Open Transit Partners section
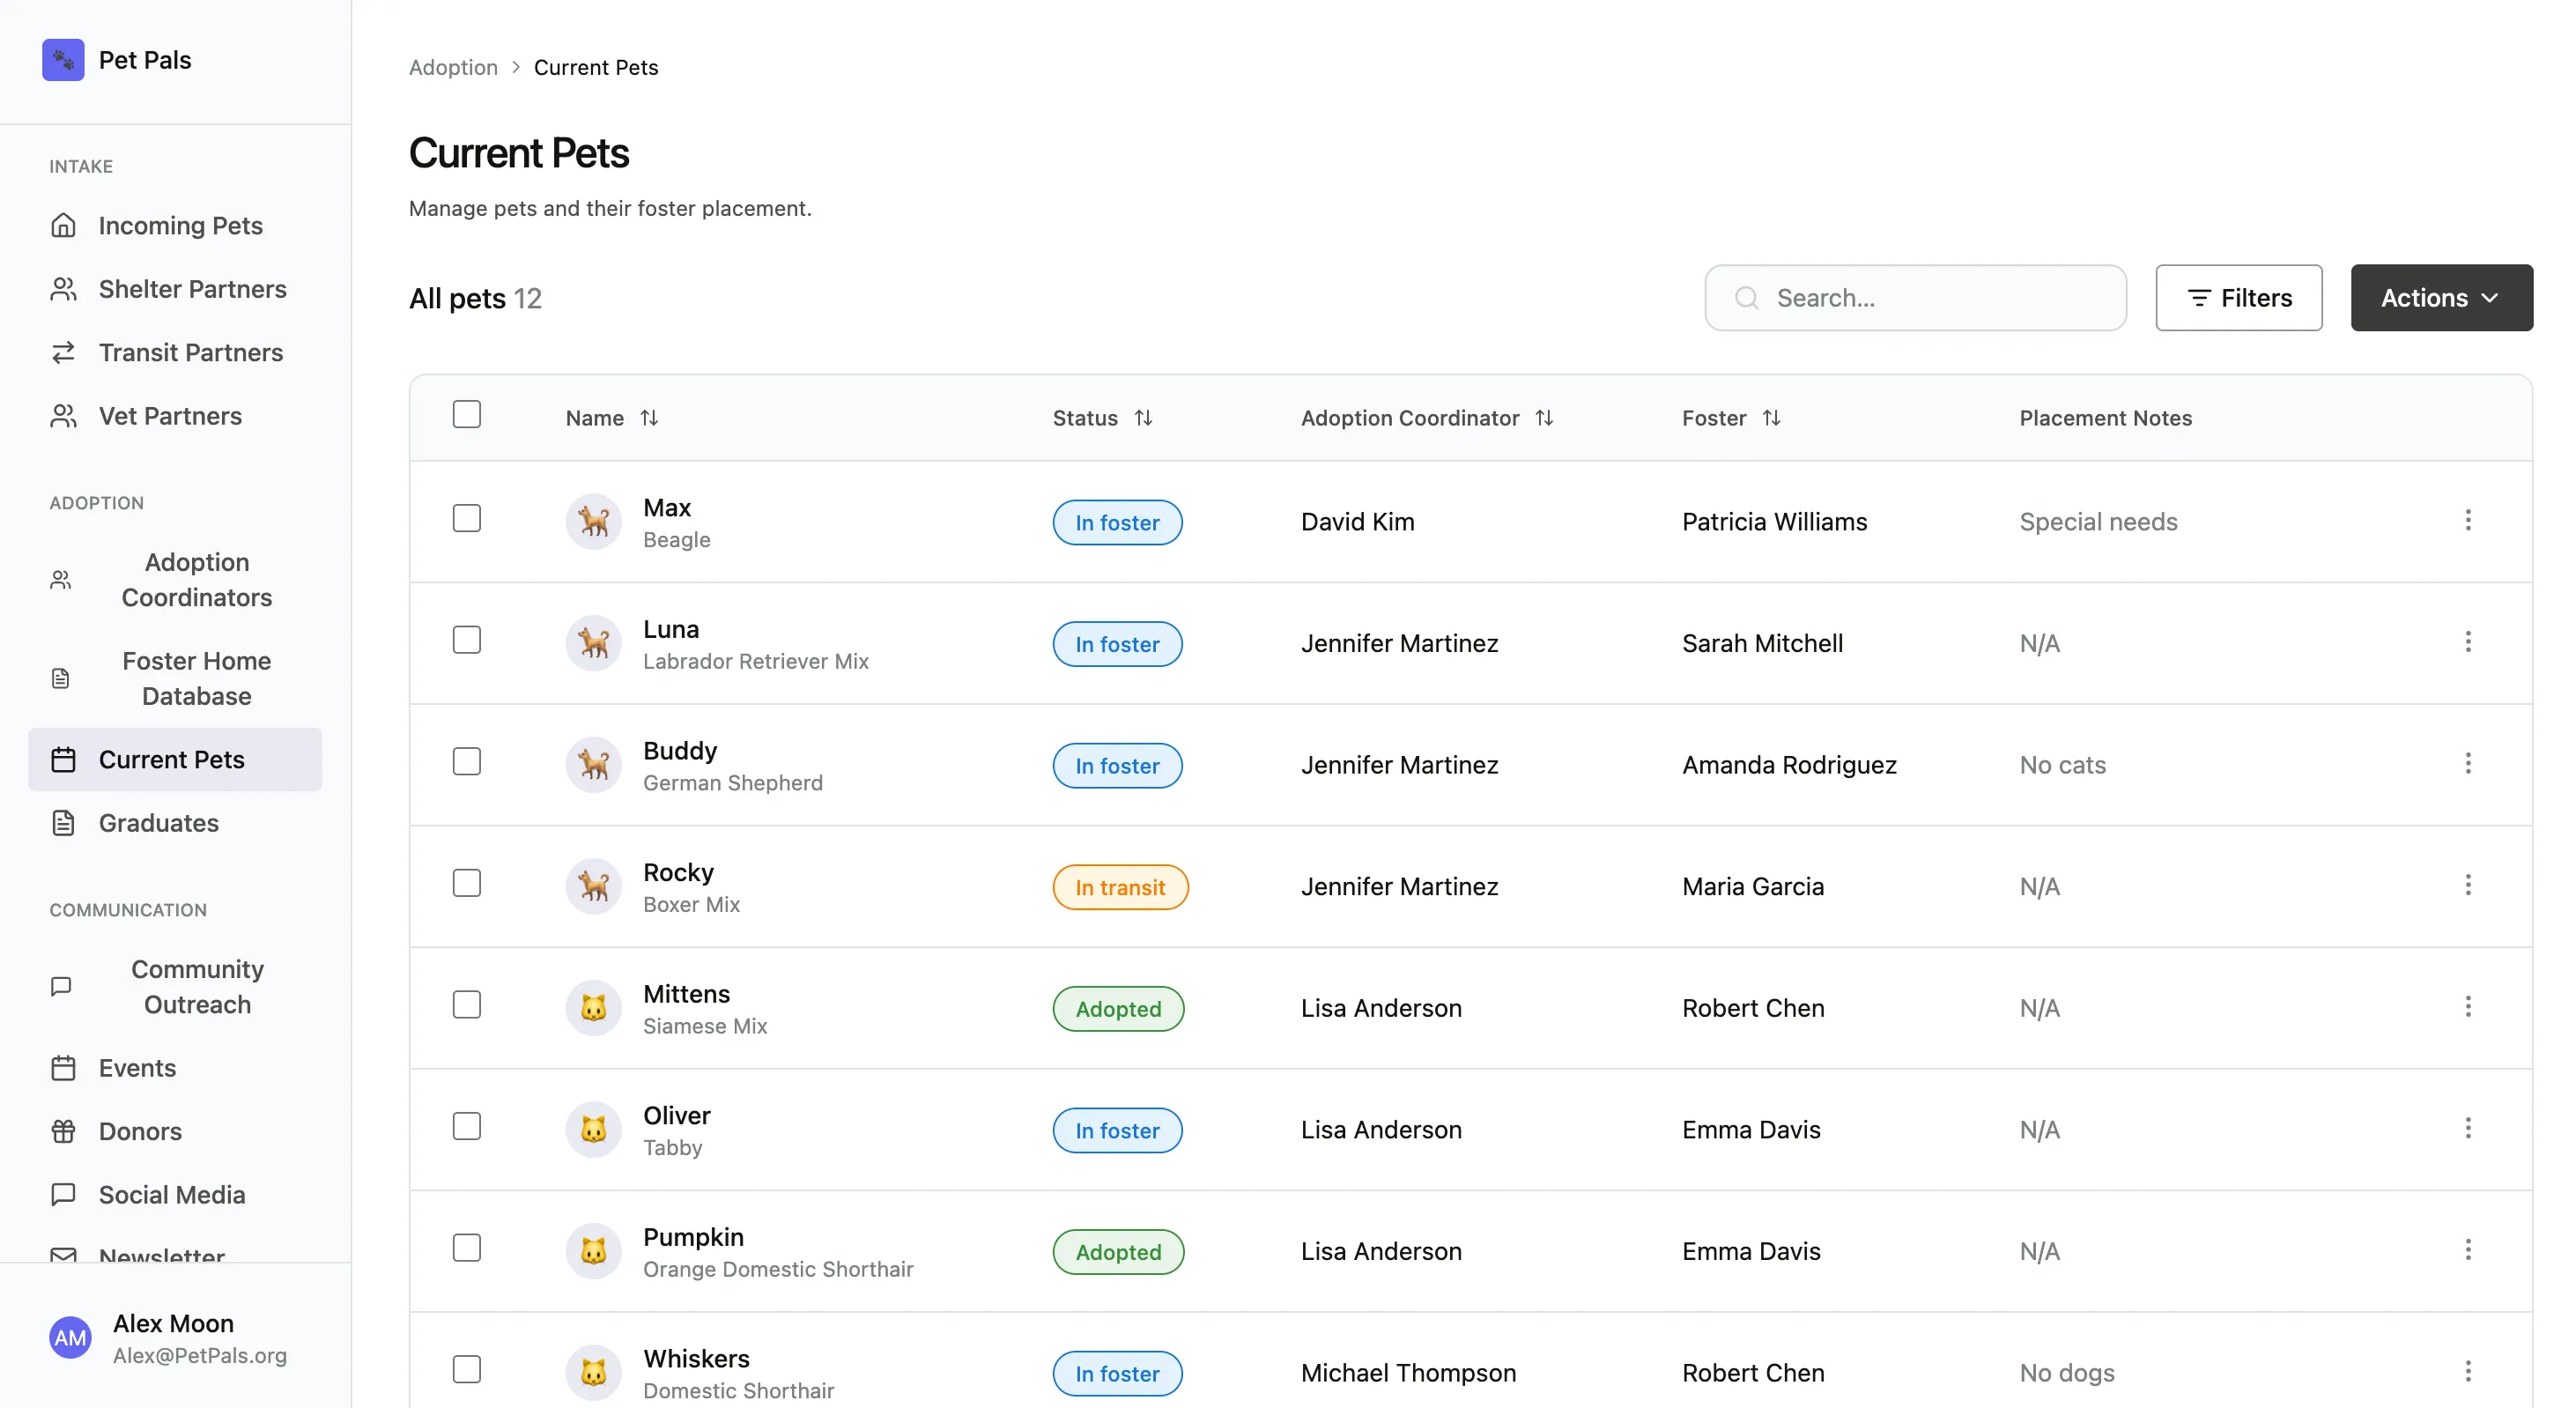 click(x=175, y=353)
